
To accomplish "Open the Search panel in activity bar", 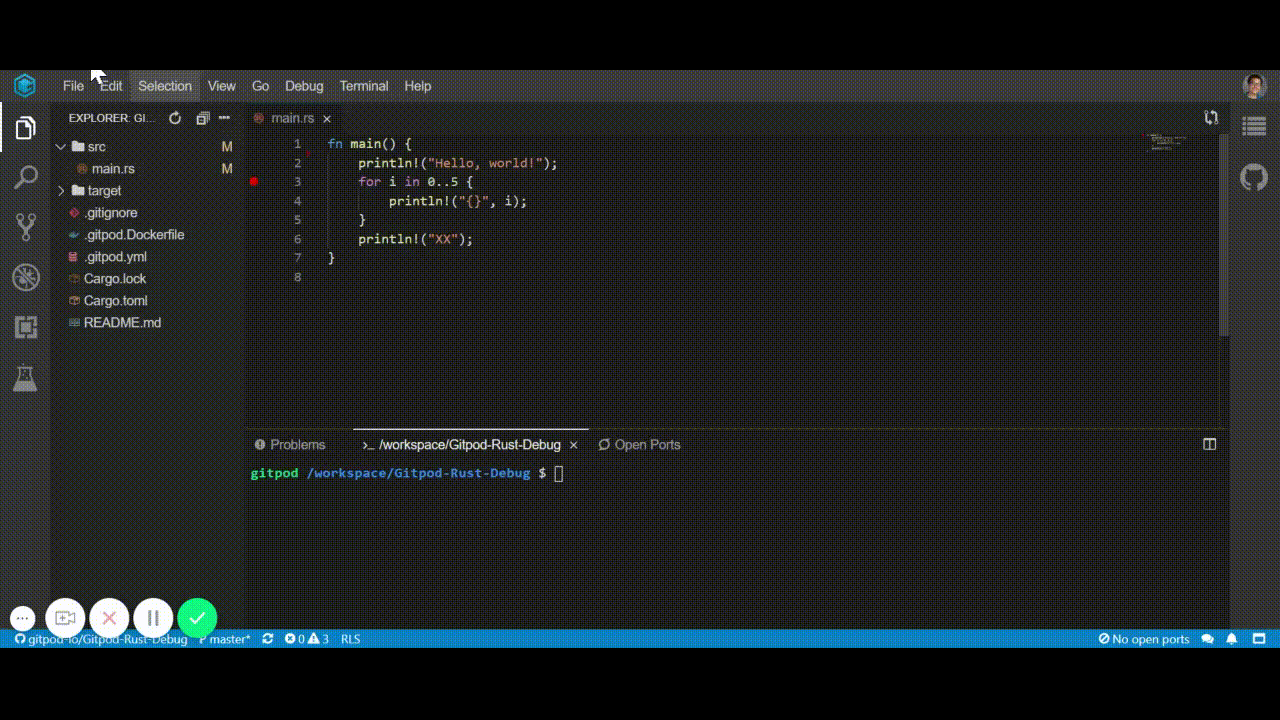I will (24, 176).
